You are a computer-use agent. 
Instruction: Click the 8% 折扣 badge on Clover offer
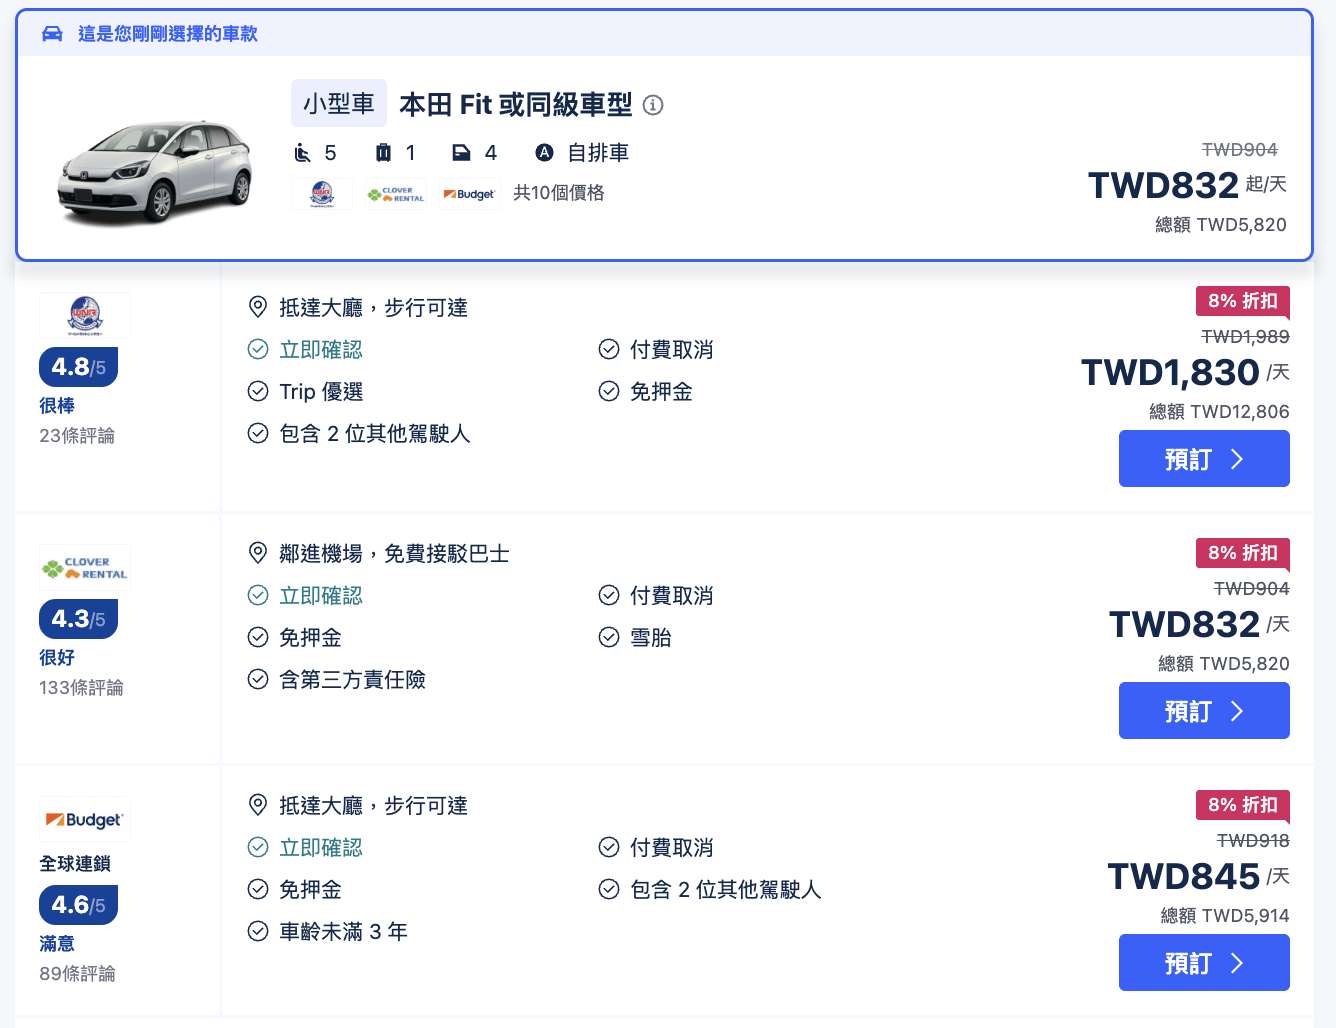tap(1242, 553)
